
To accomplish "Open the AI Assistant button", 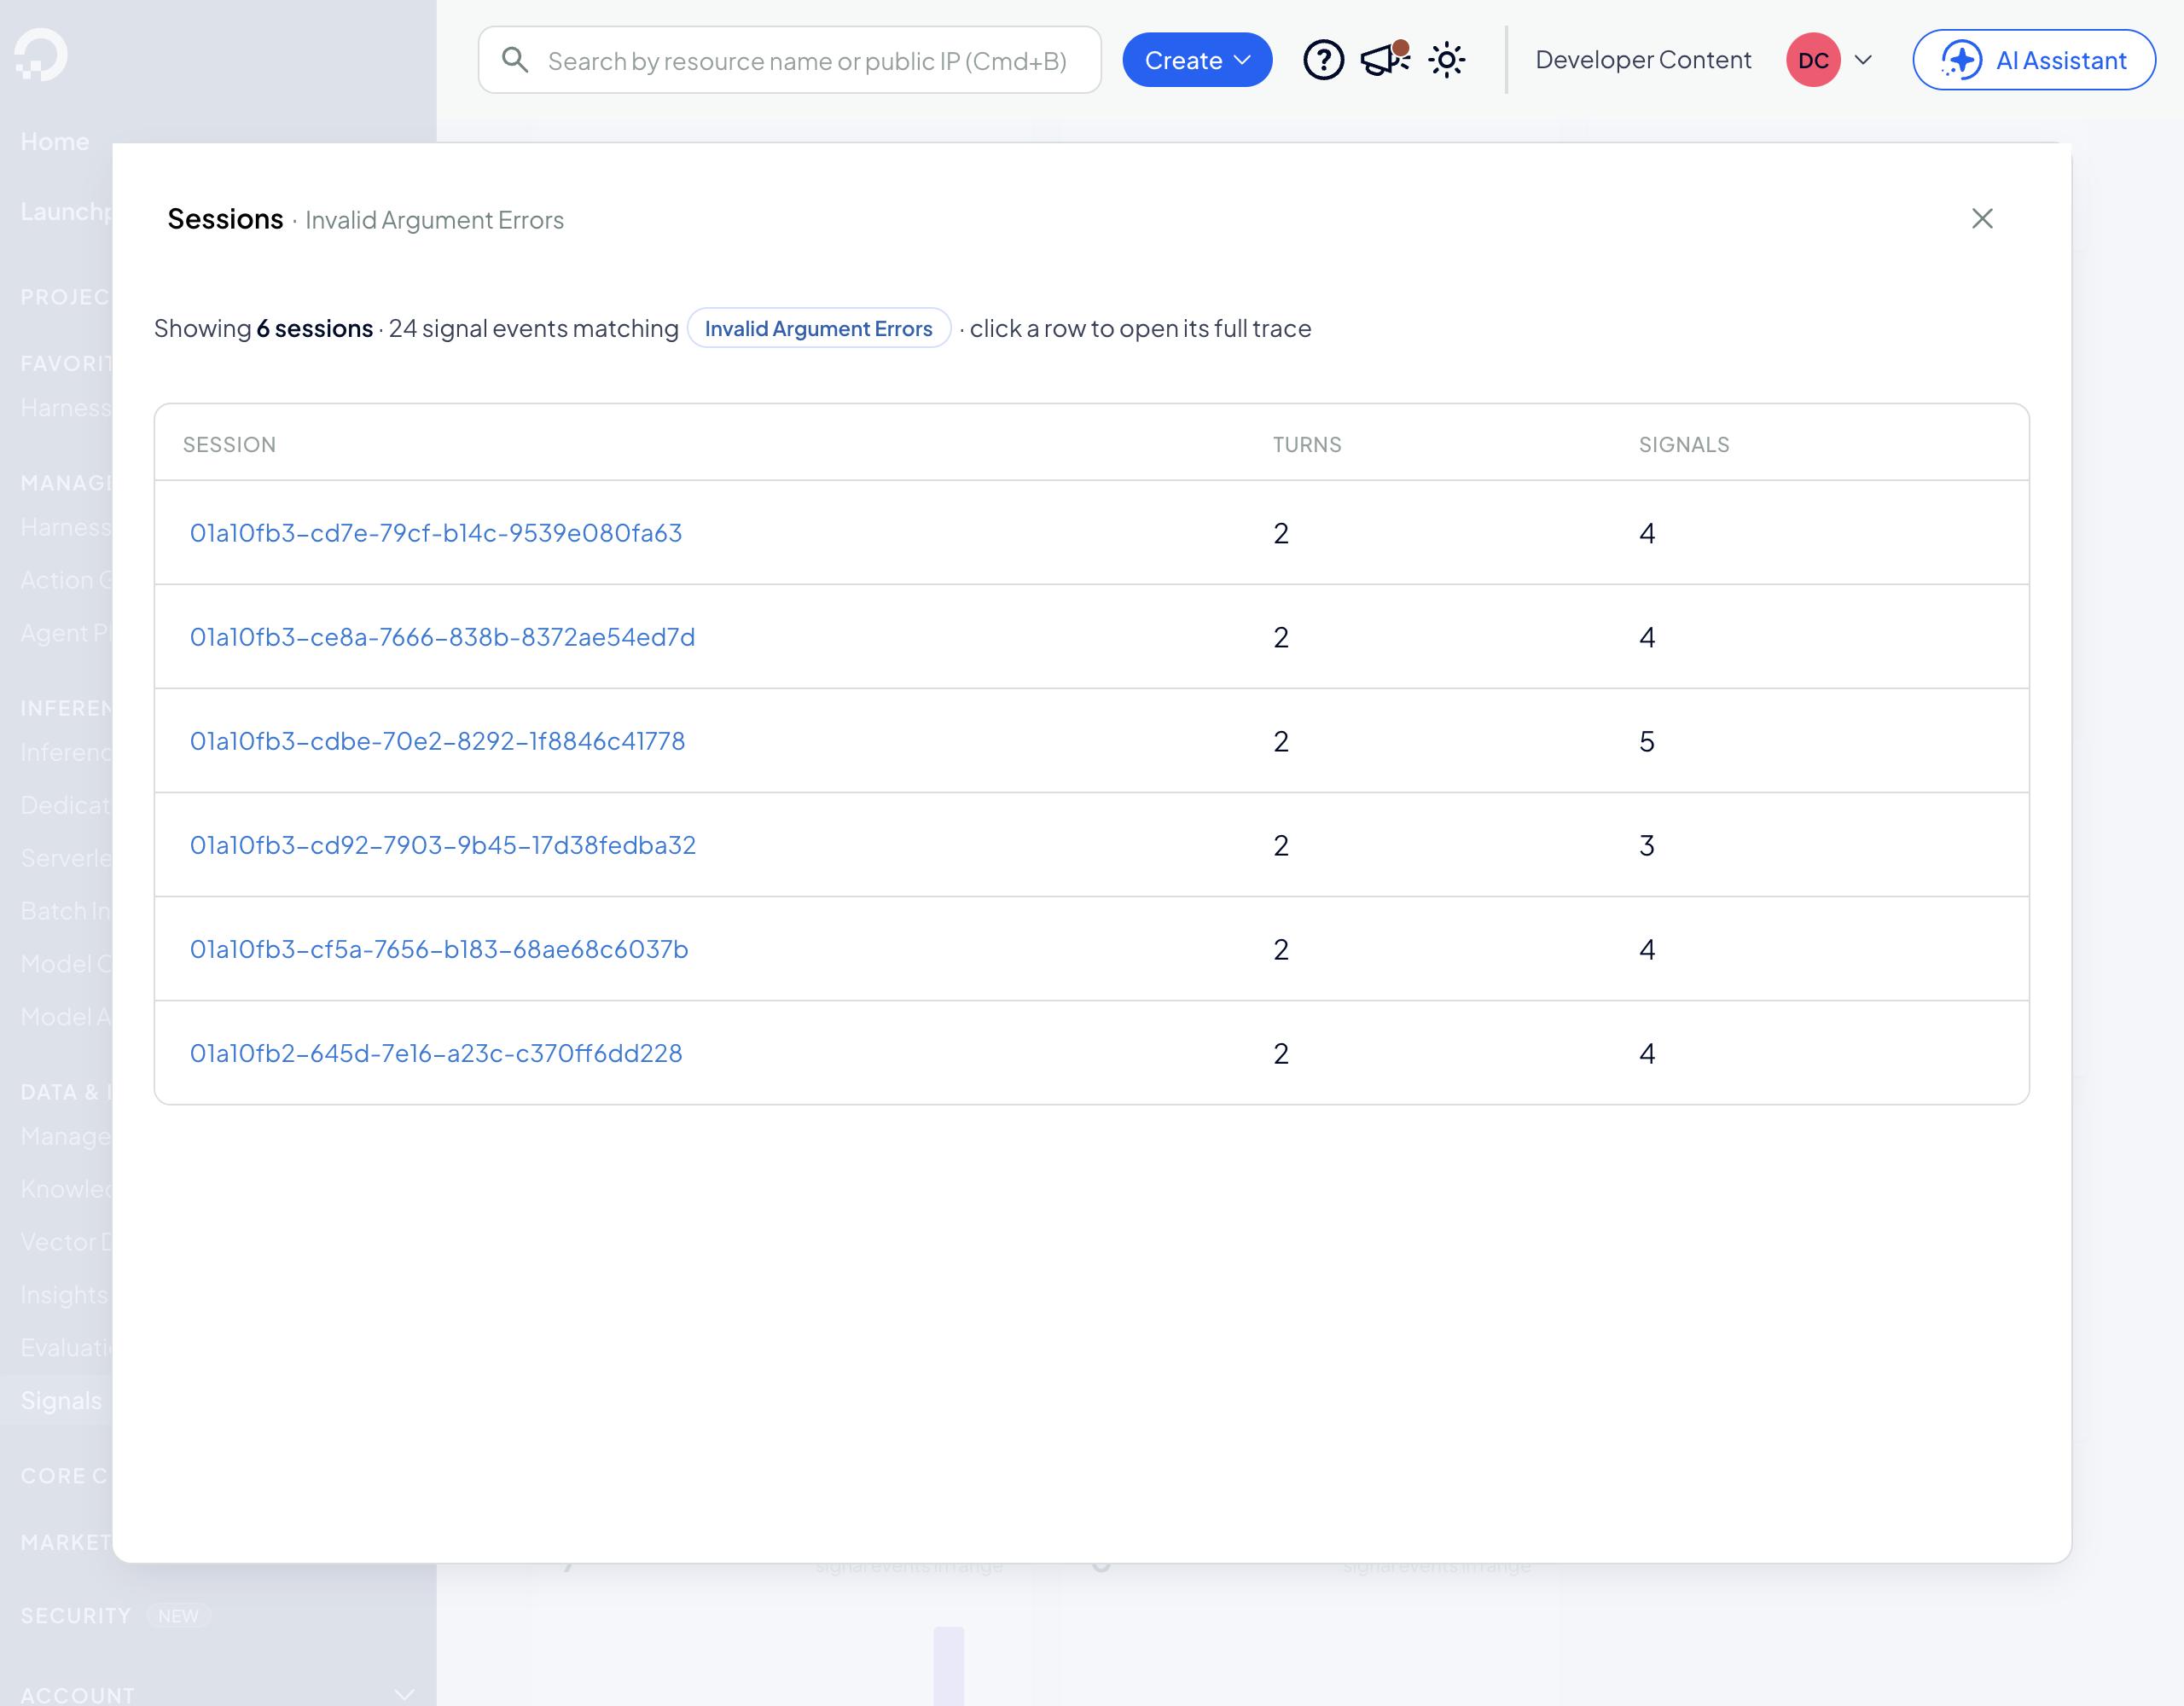I will pos(2034,60).
